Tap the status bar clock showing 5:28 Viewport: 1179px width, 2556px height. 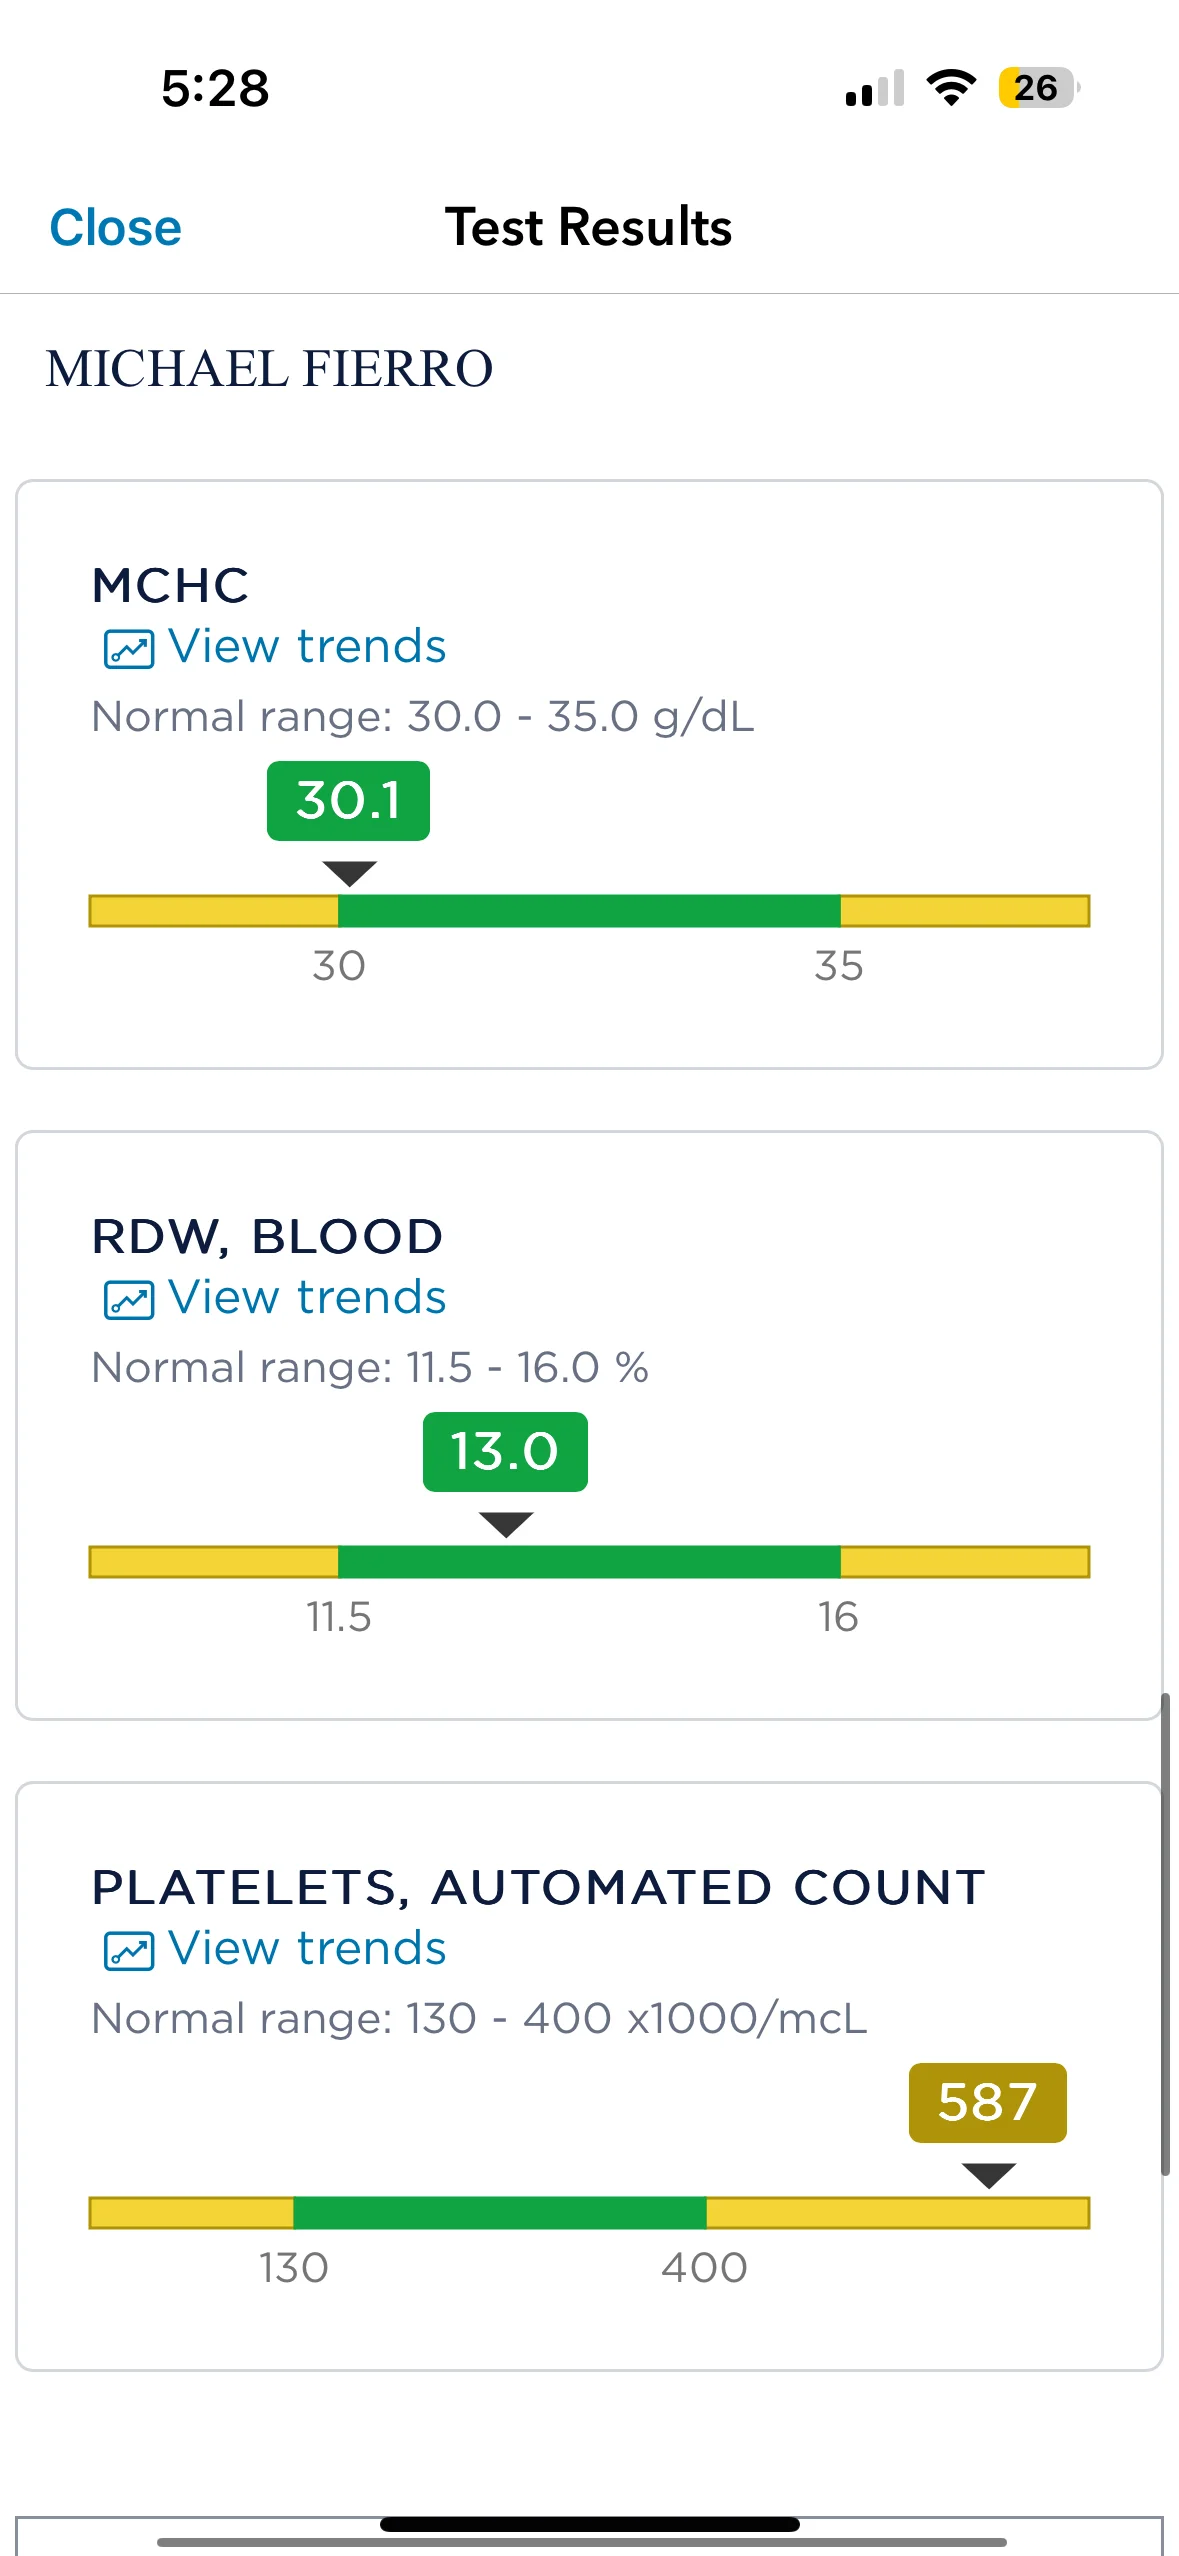[x=215, y=89]
